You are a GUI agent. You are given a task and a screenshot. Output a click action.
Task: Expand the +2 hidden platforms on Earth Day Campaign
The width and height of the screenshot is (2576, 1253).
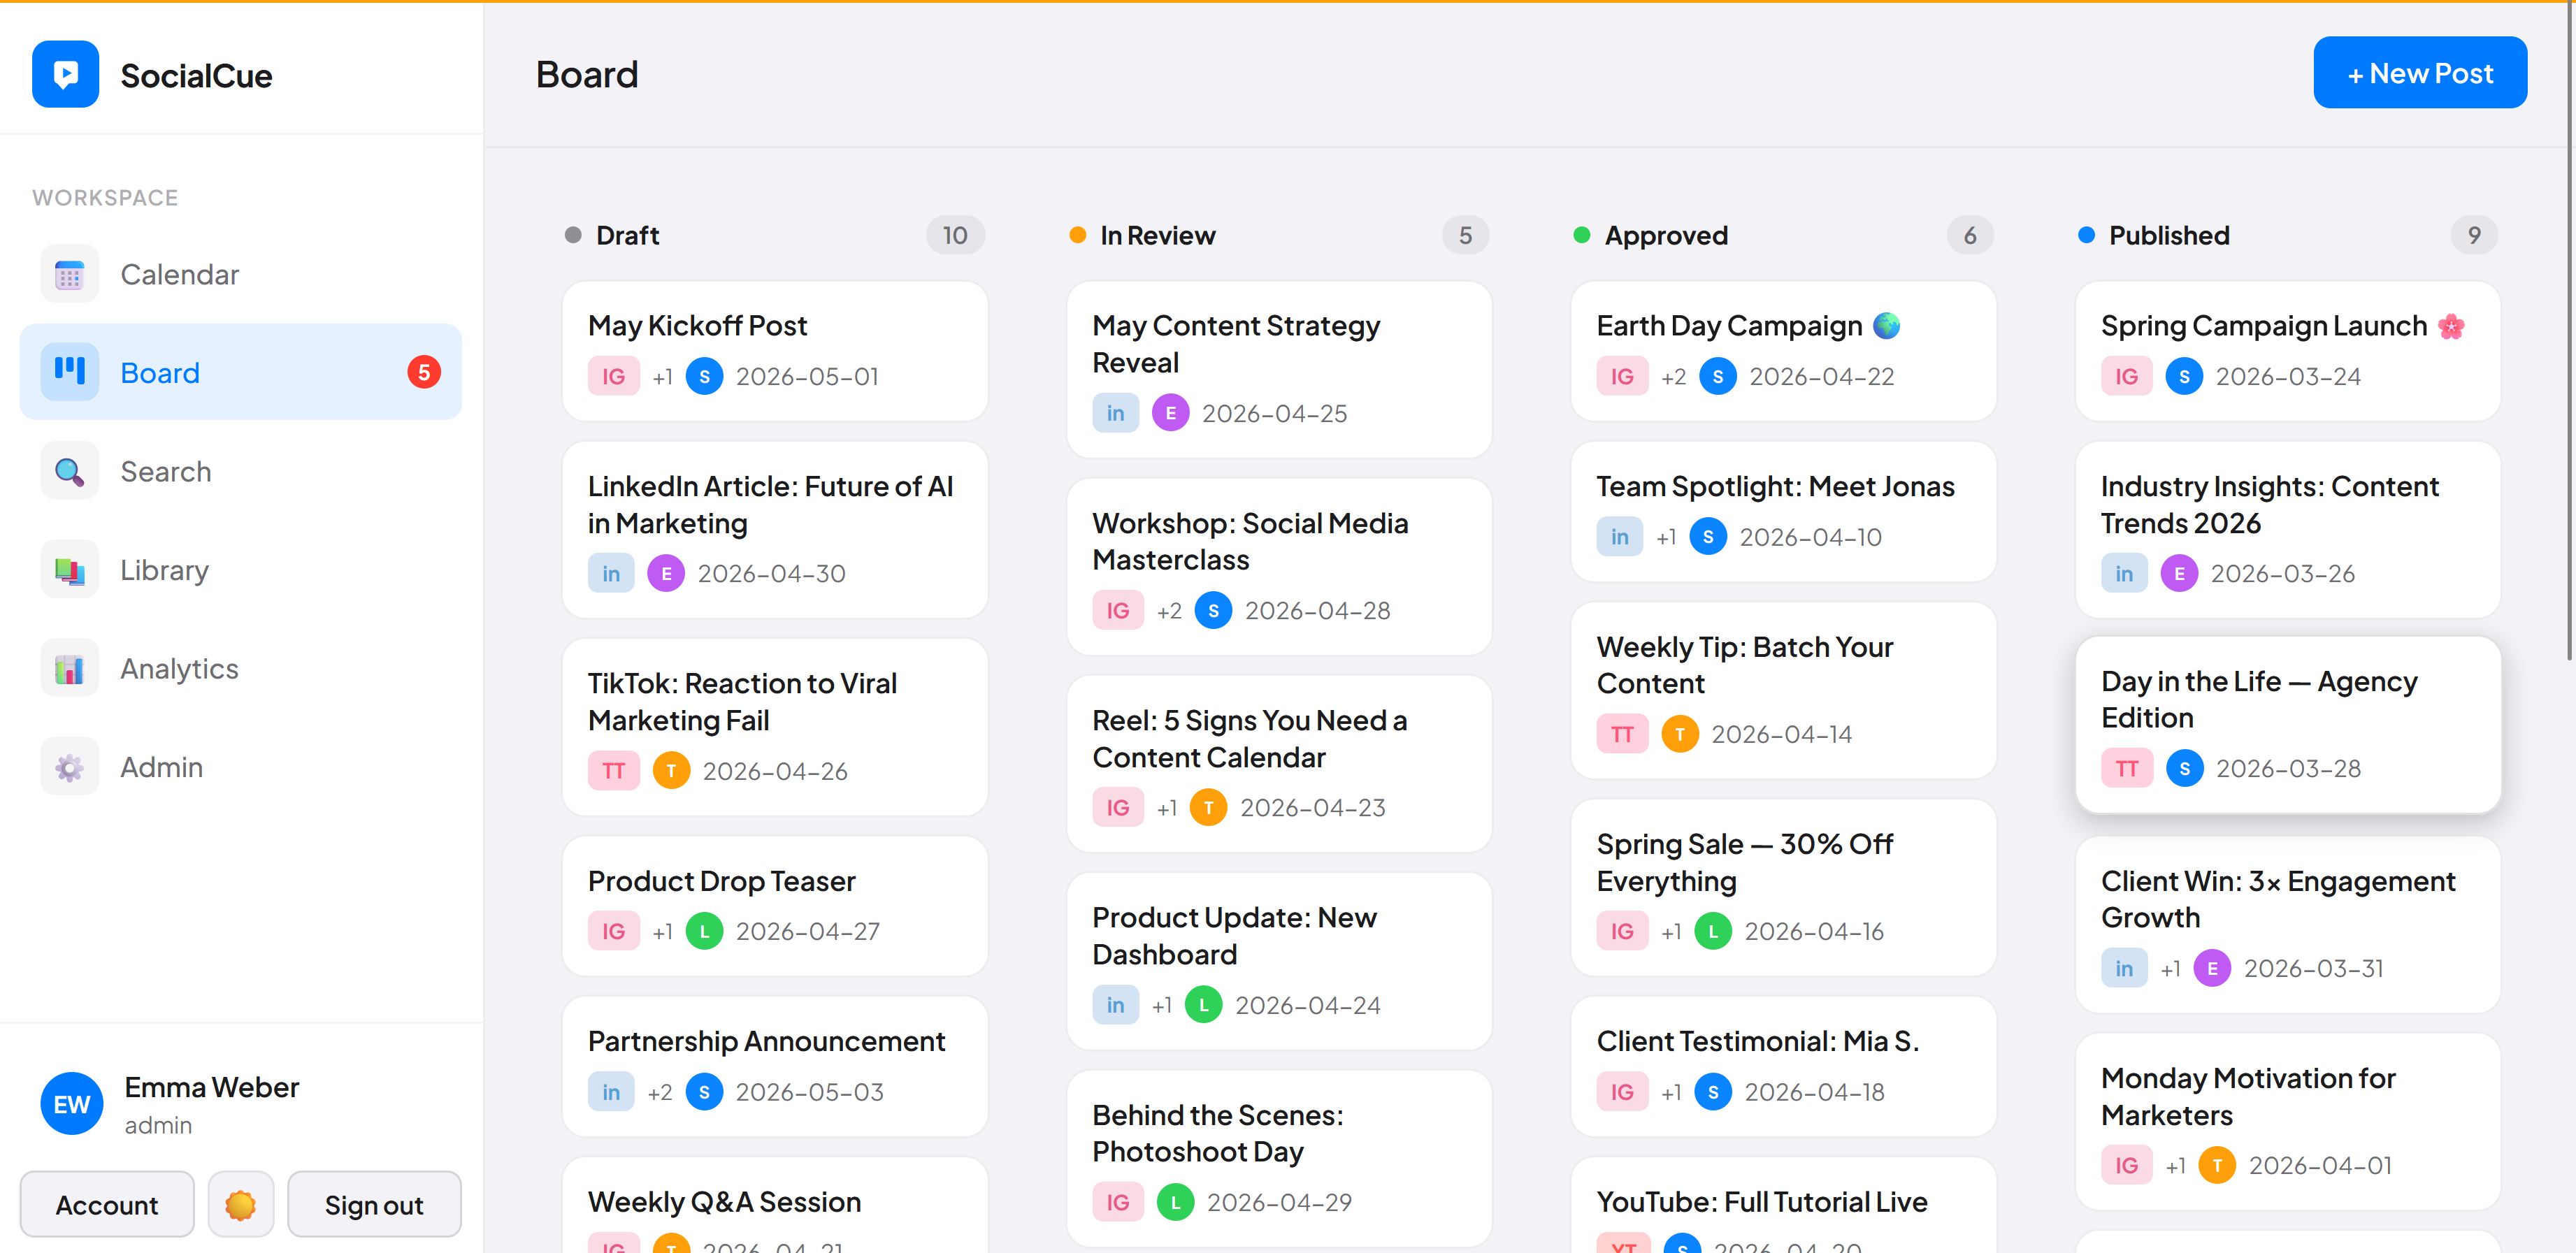[x=1673, y=376]
